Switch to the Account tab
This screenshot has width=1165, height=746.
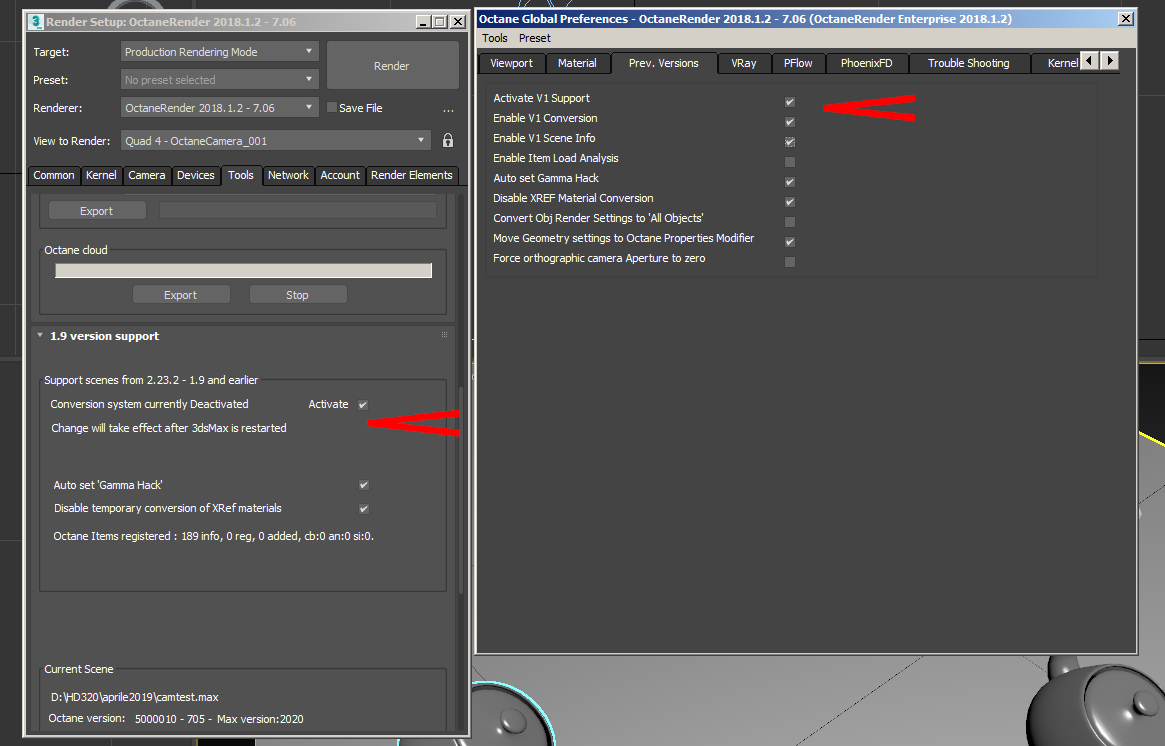coord(340,175)
